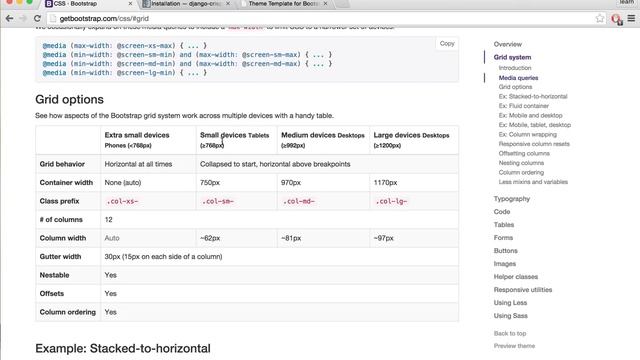Open Buttons section in sidebar

pyautogui.click(x=506, y=251)
